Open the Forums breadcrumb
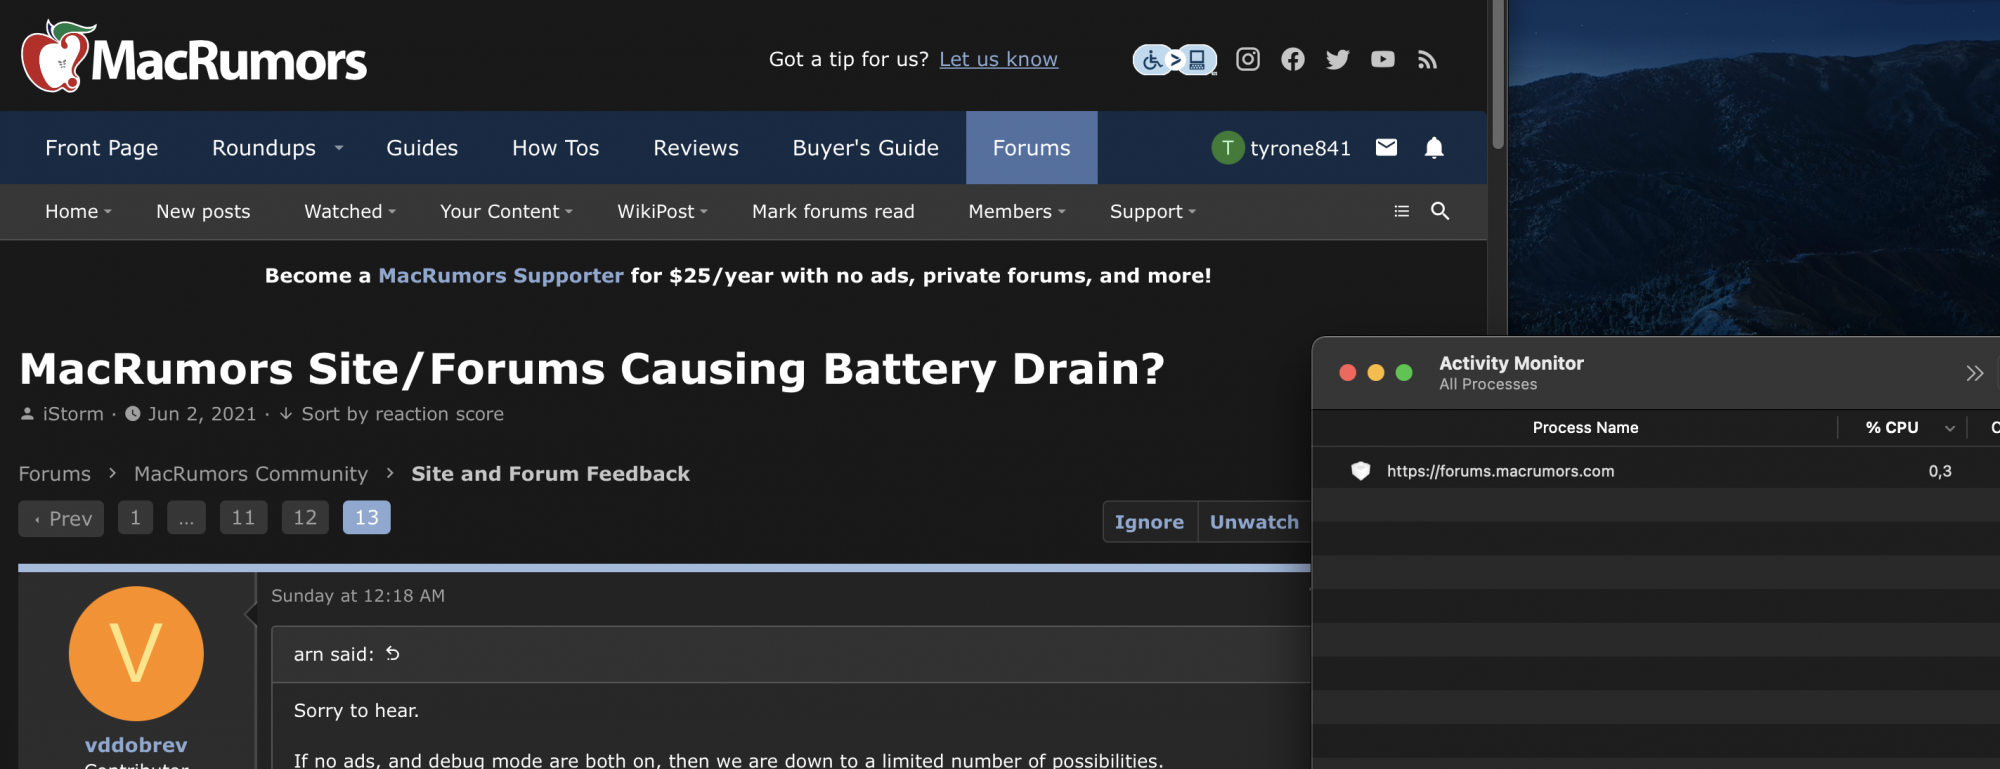Viewport: 2000px width, 769px height. pyautogui.click(x=55, y=474)
